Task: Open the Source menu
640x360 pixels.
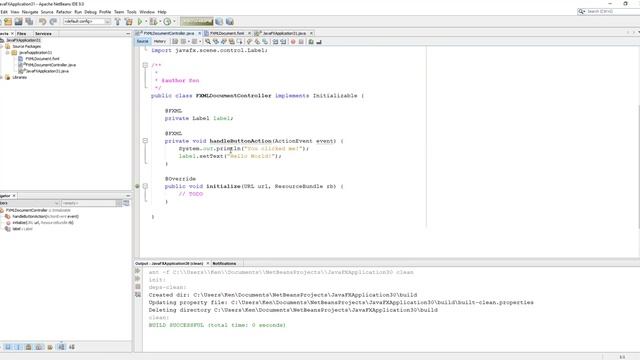Action: click(x=47, y=12)
